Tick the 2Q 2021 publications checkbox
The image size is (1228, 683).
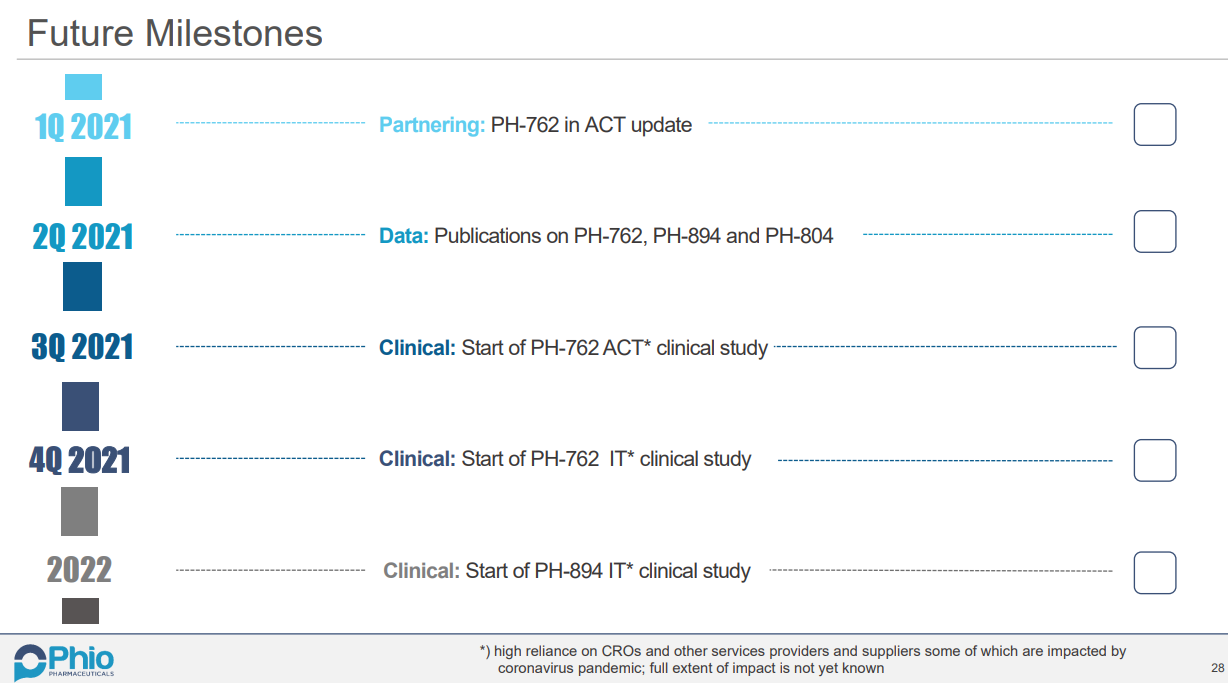click(x=1154, y=232)
